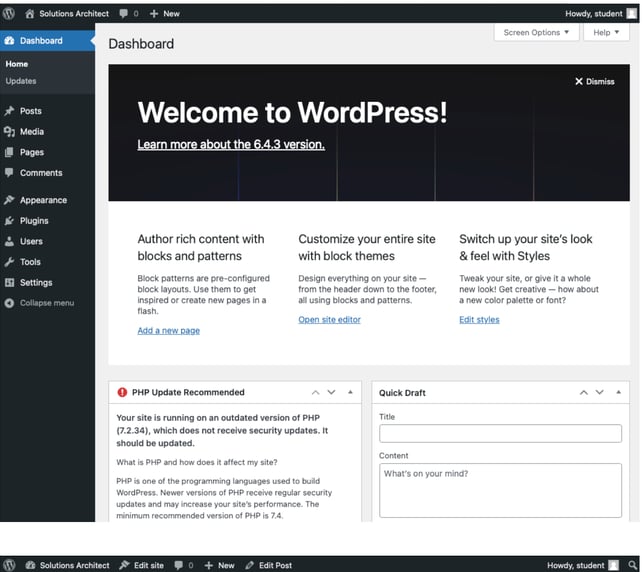
Task: Toggle PHP Update Recommended panel collapse
Action: click(350, 392)
